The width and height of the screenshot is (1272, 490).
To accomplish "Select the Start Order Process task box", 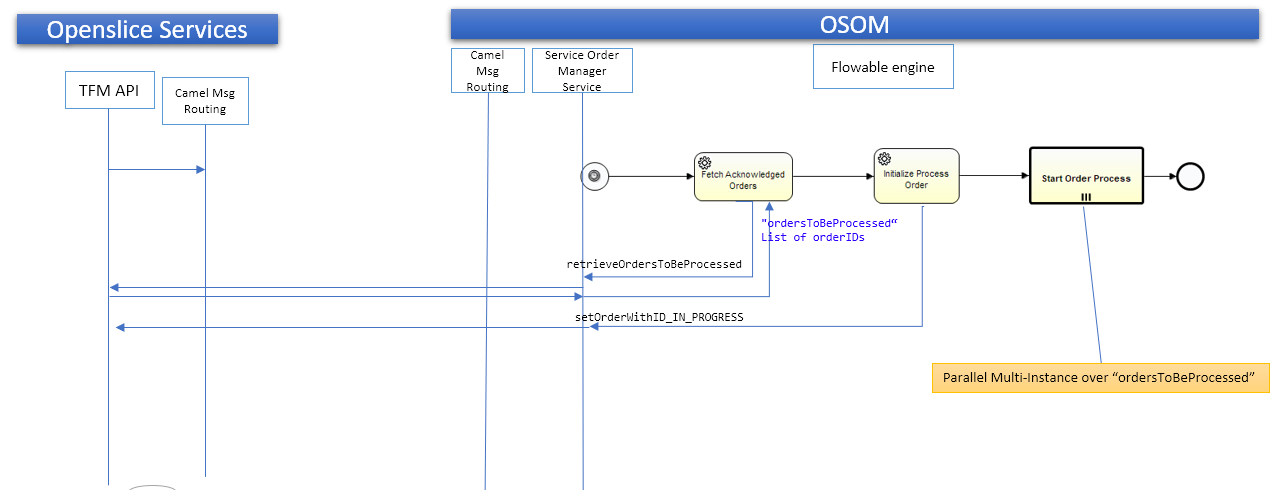I will pyautogui.click(x=1086, y=176).
